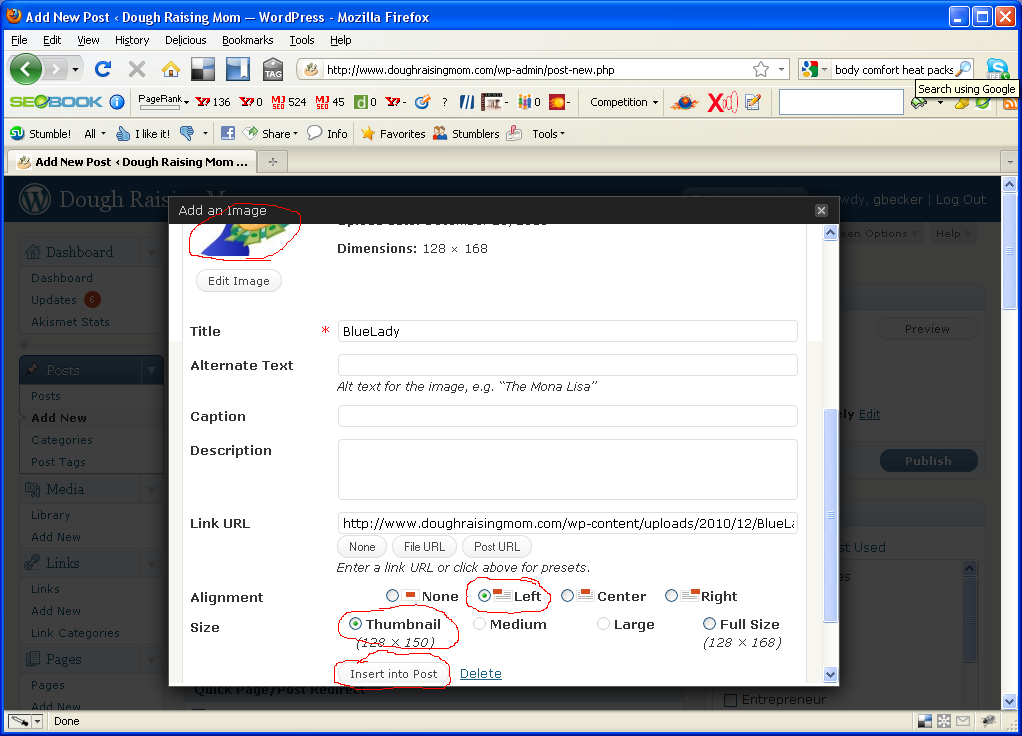The width and height of the screenshot is (1022, 736).
Task: Click the search magnifier icon
Action: pyautogui.click(x=963, y=68)
